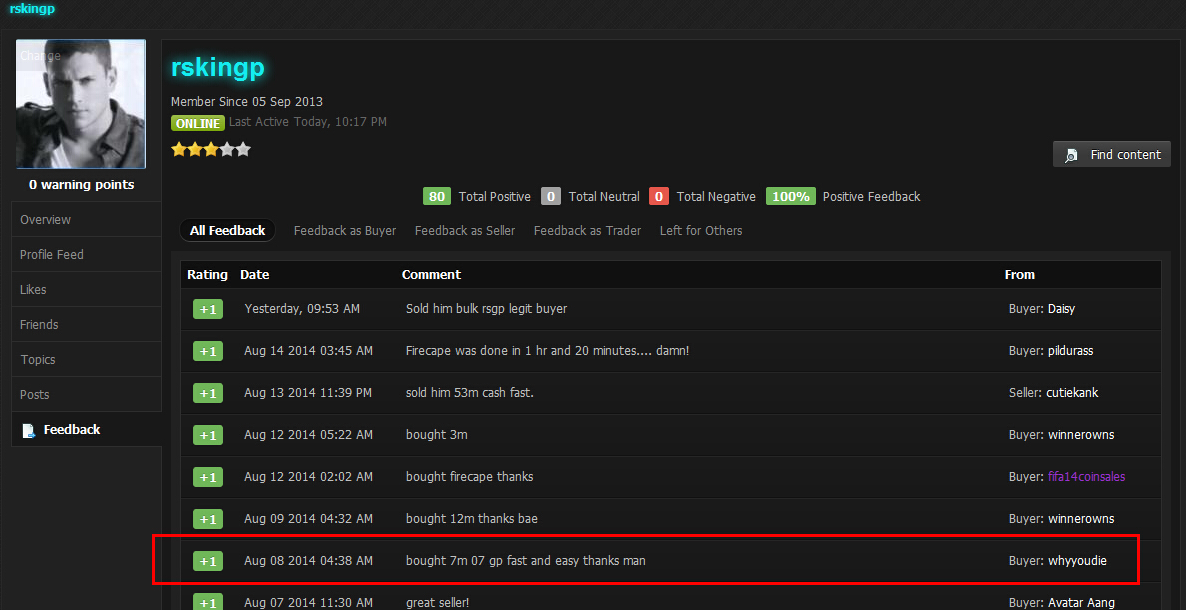
Task: Click 'Last Active Today, 10:17 PM' text
Action: 308,122
